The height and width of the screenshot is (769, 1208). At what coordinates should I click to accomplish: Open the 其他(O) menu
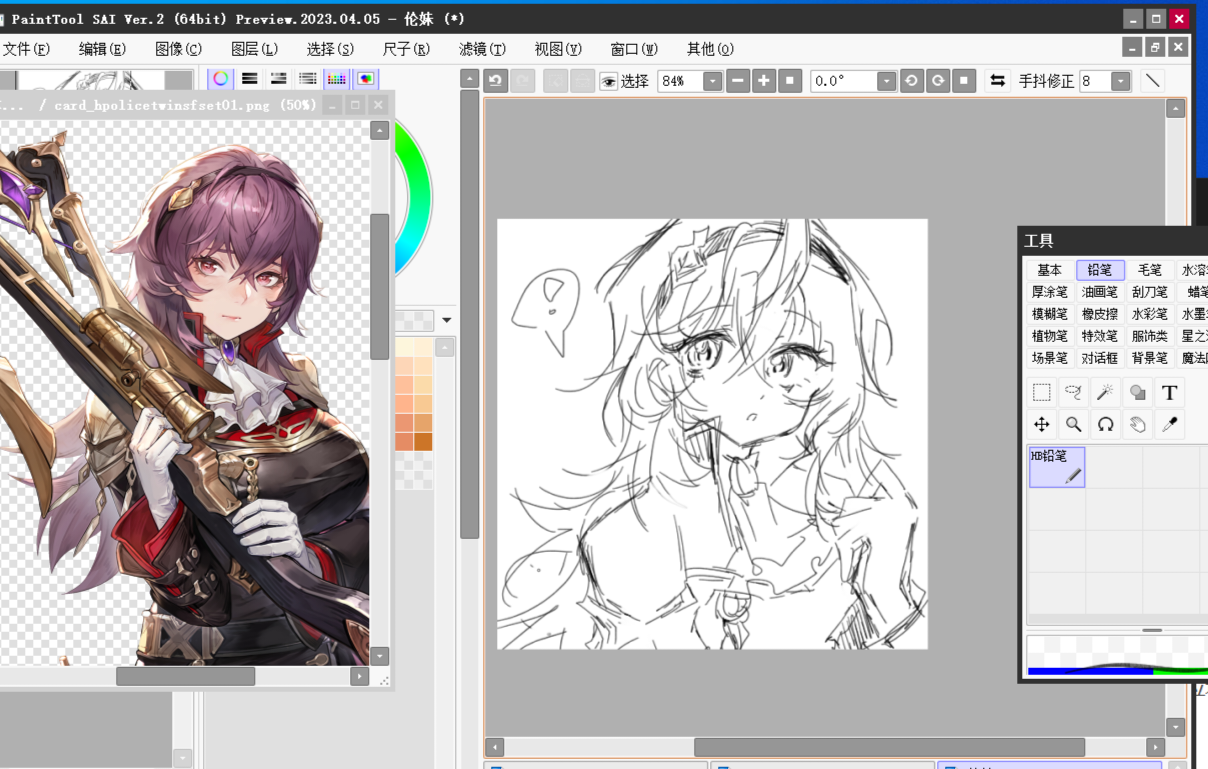click(710, 48)
